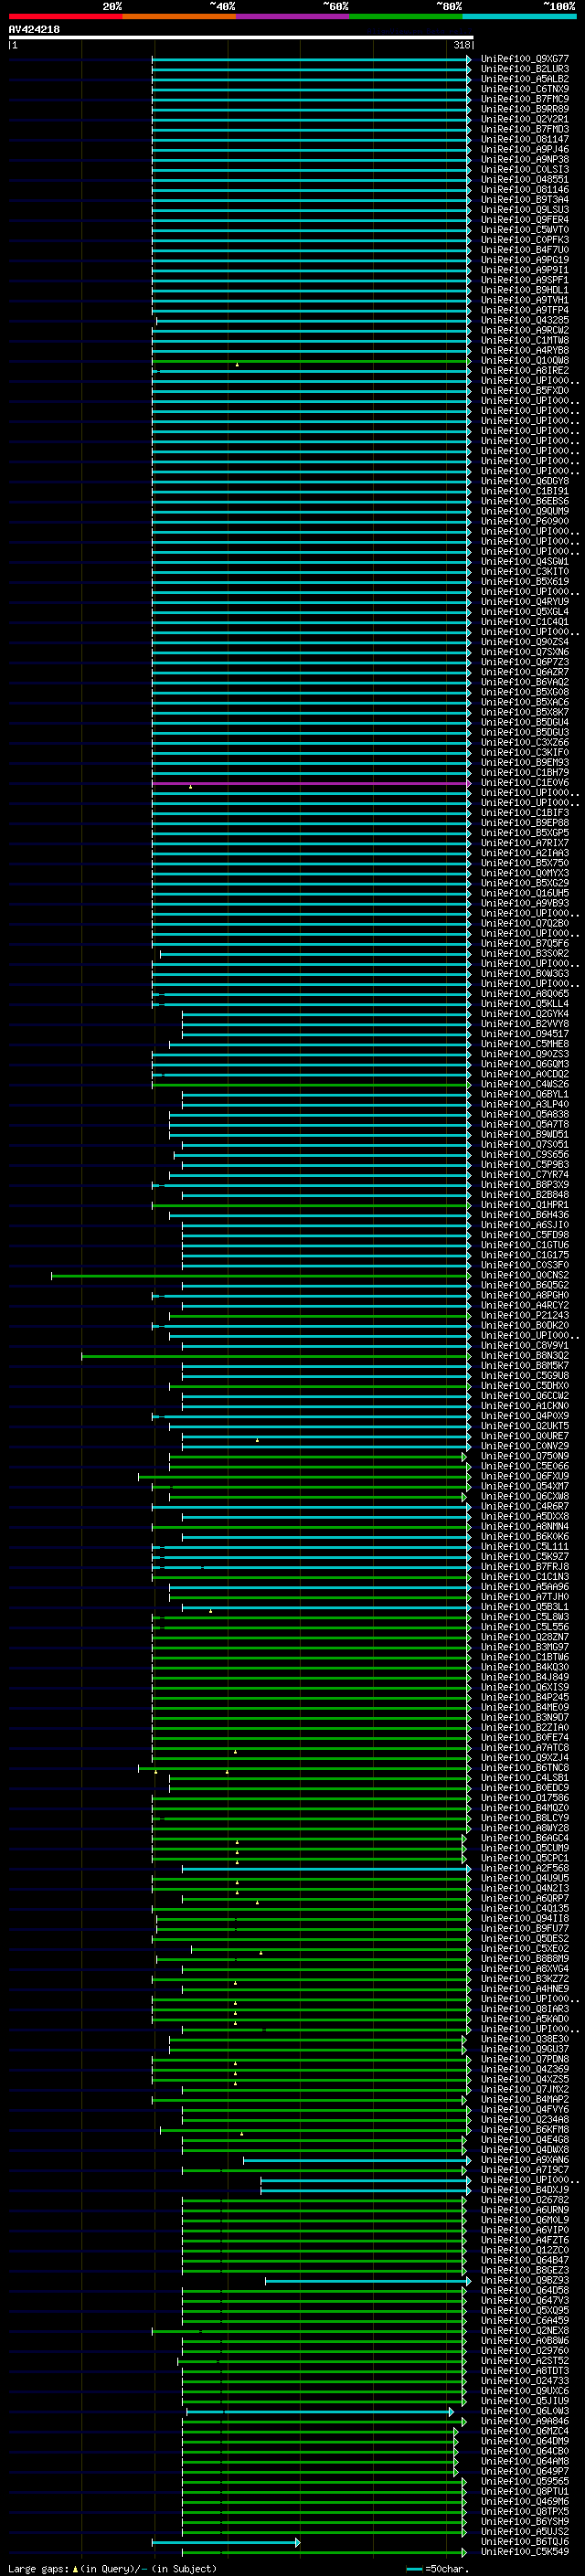Click the UniRef100_C5WVT0 label
585x2576 pixels.
[524, 230]
